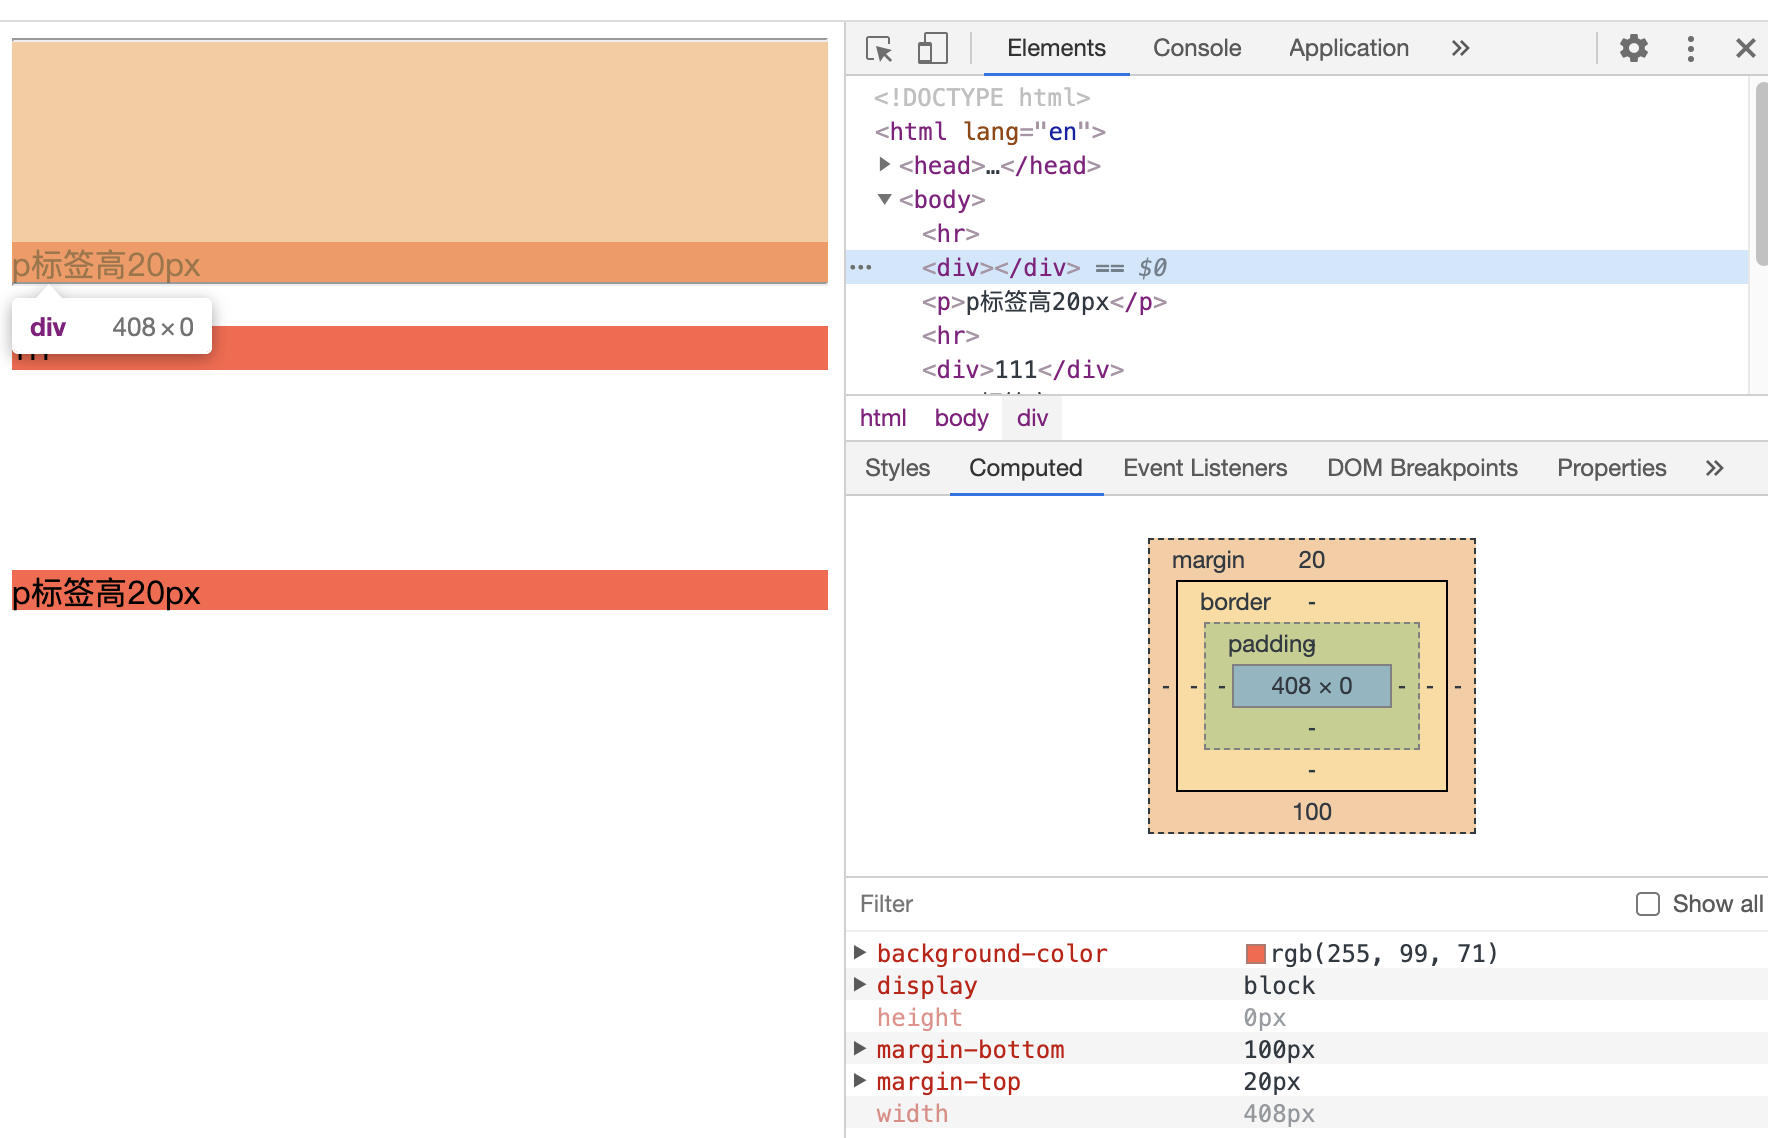Focus the computed styles Filter field
This screenshot has height=1138, width=1768.
tap(1236, 904)
